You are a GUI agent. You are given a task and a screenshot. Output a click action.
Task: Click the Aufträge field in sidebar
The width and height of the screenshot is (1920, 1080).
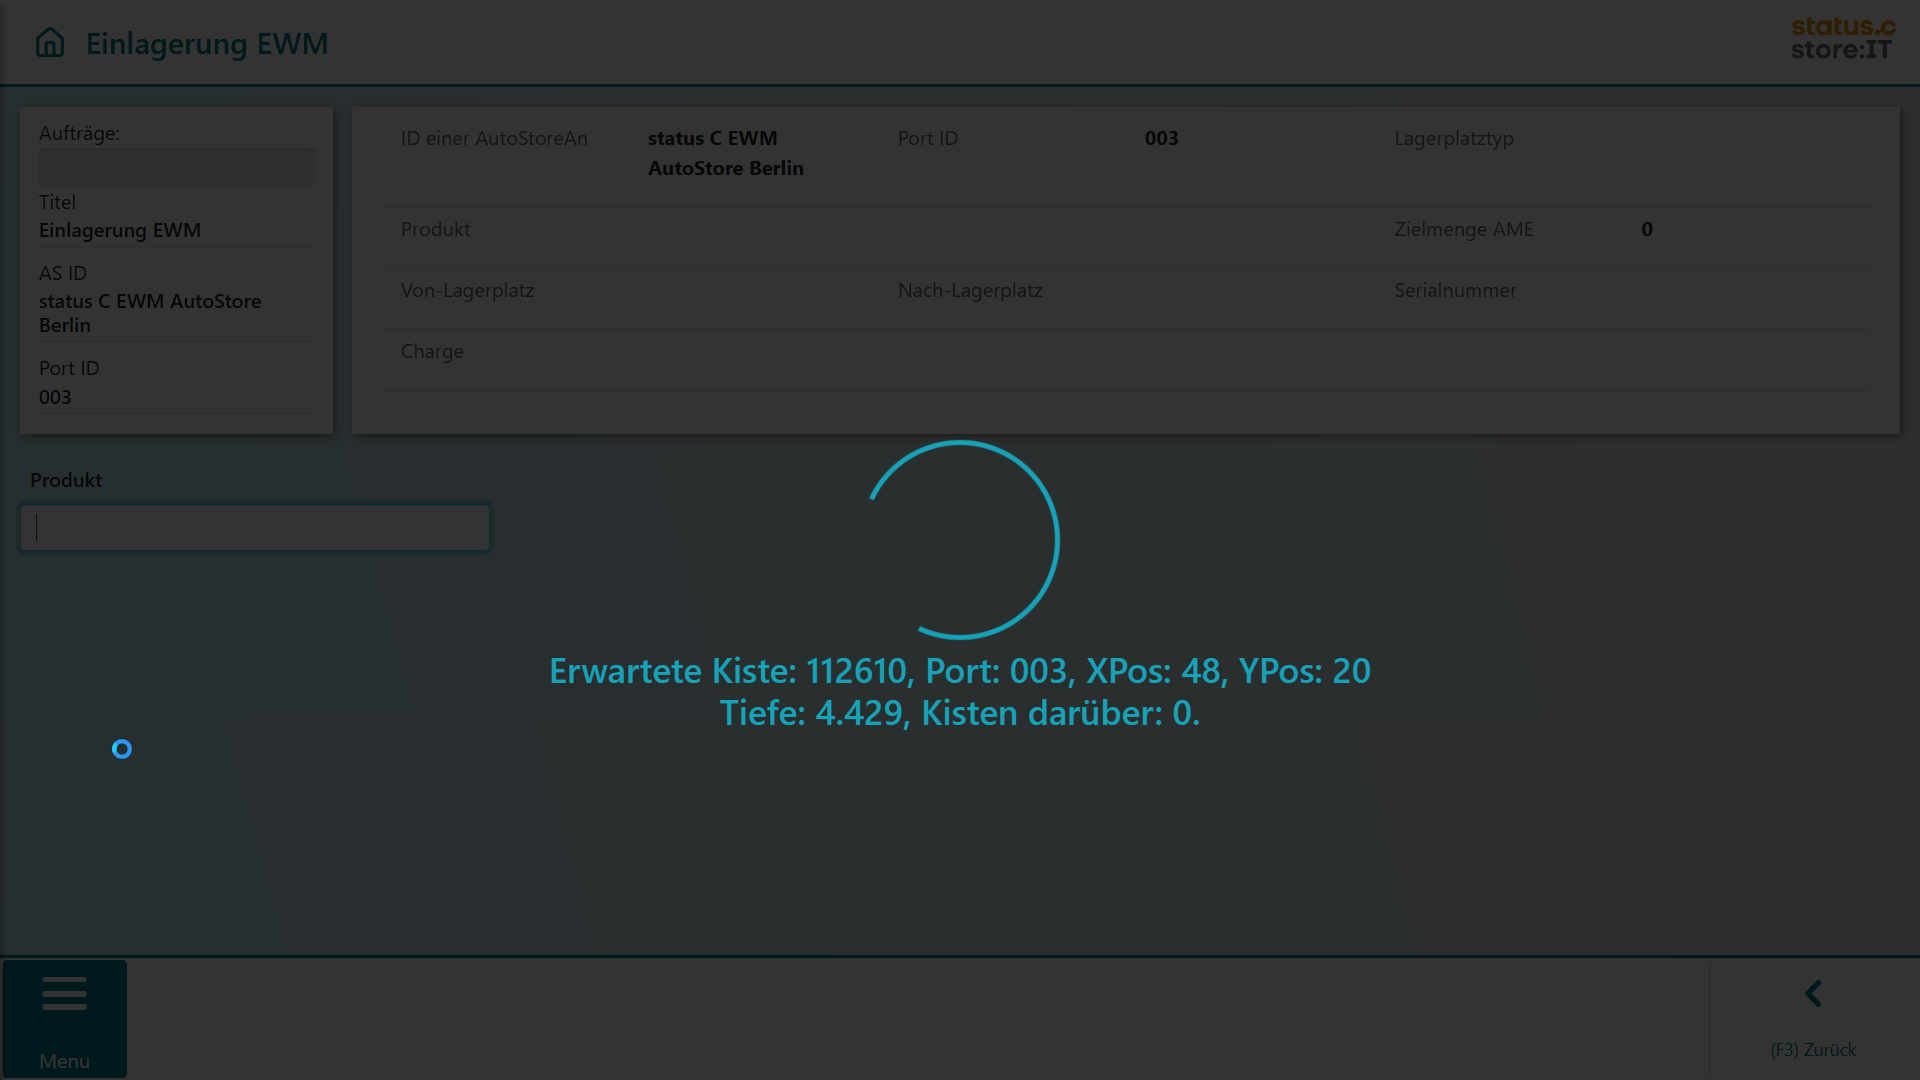[x=176, y=167]
